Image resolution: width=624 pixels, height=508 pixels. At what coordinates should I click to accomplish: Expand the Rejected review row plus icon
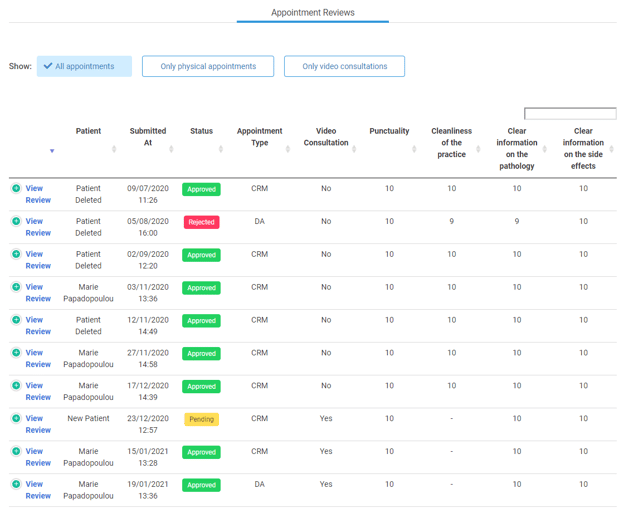pyautogui.click(x=16, y=221)
